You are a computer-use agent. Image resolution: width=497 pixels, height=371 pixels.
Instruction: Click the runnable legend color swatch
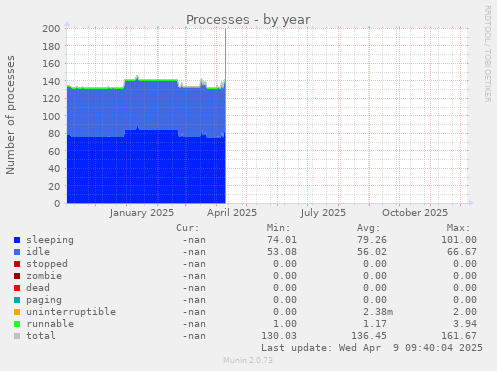[x=17, y=324]
